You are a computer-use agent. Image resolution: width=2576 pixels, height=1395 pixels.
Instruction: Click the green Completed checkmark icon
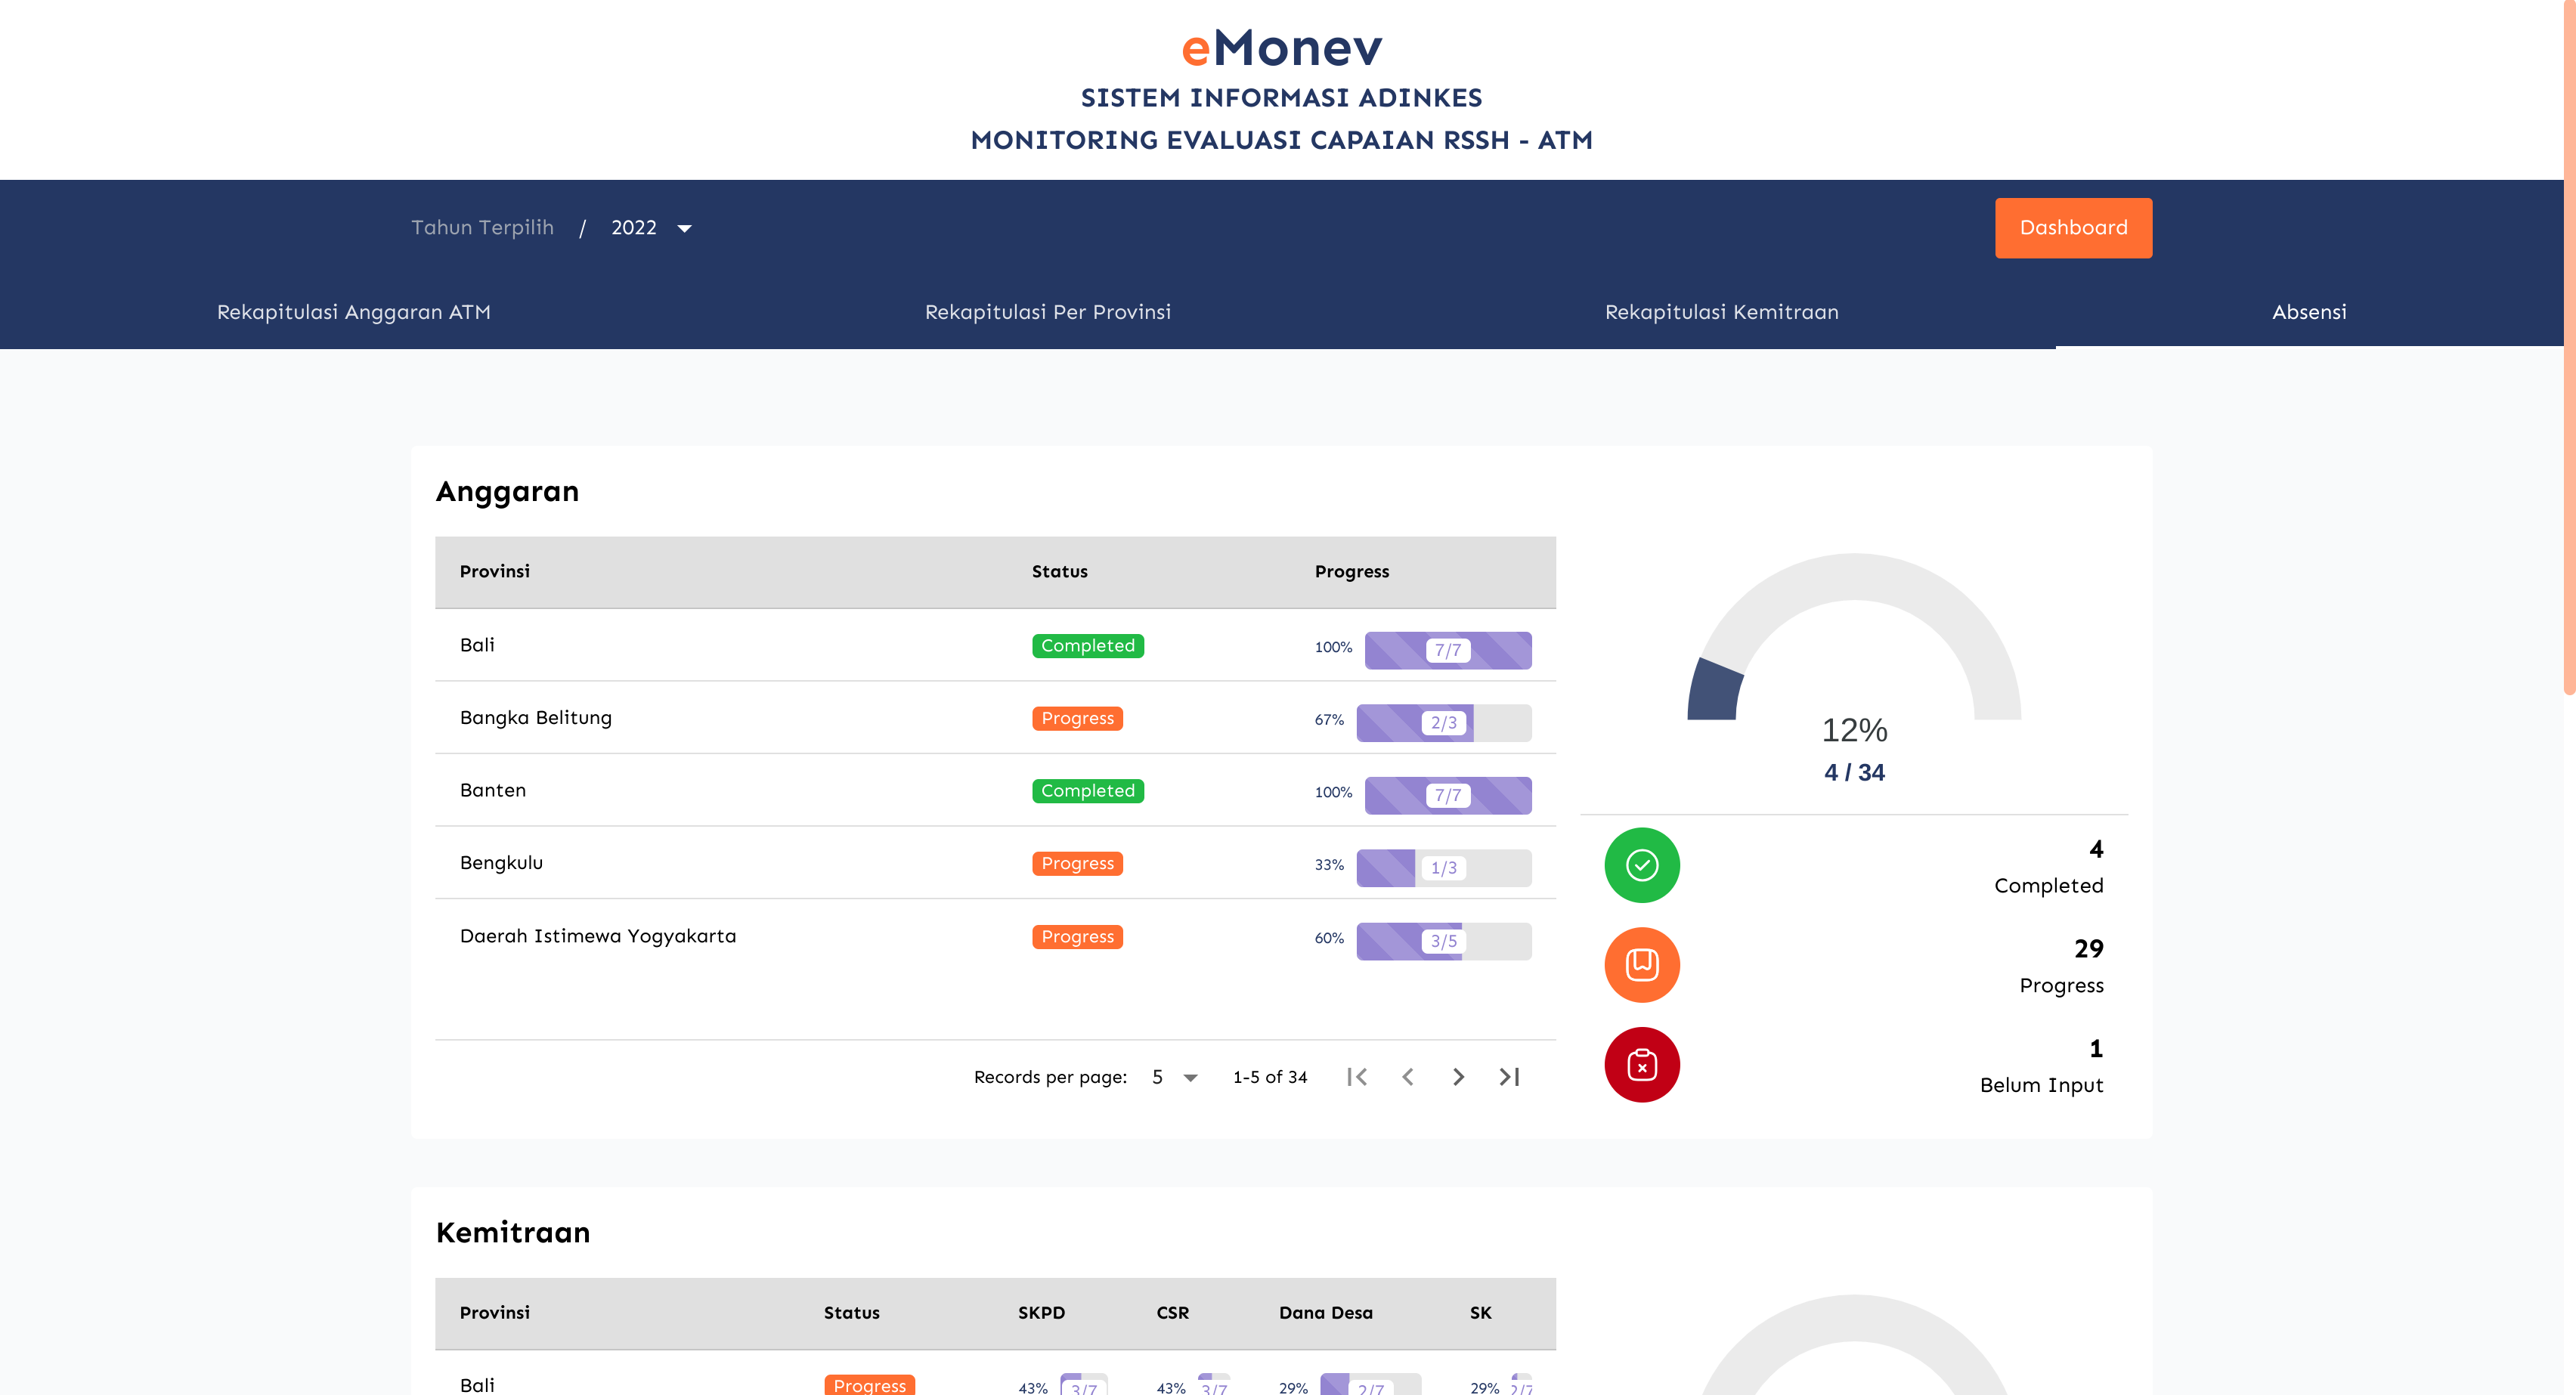pos(1641,865)
